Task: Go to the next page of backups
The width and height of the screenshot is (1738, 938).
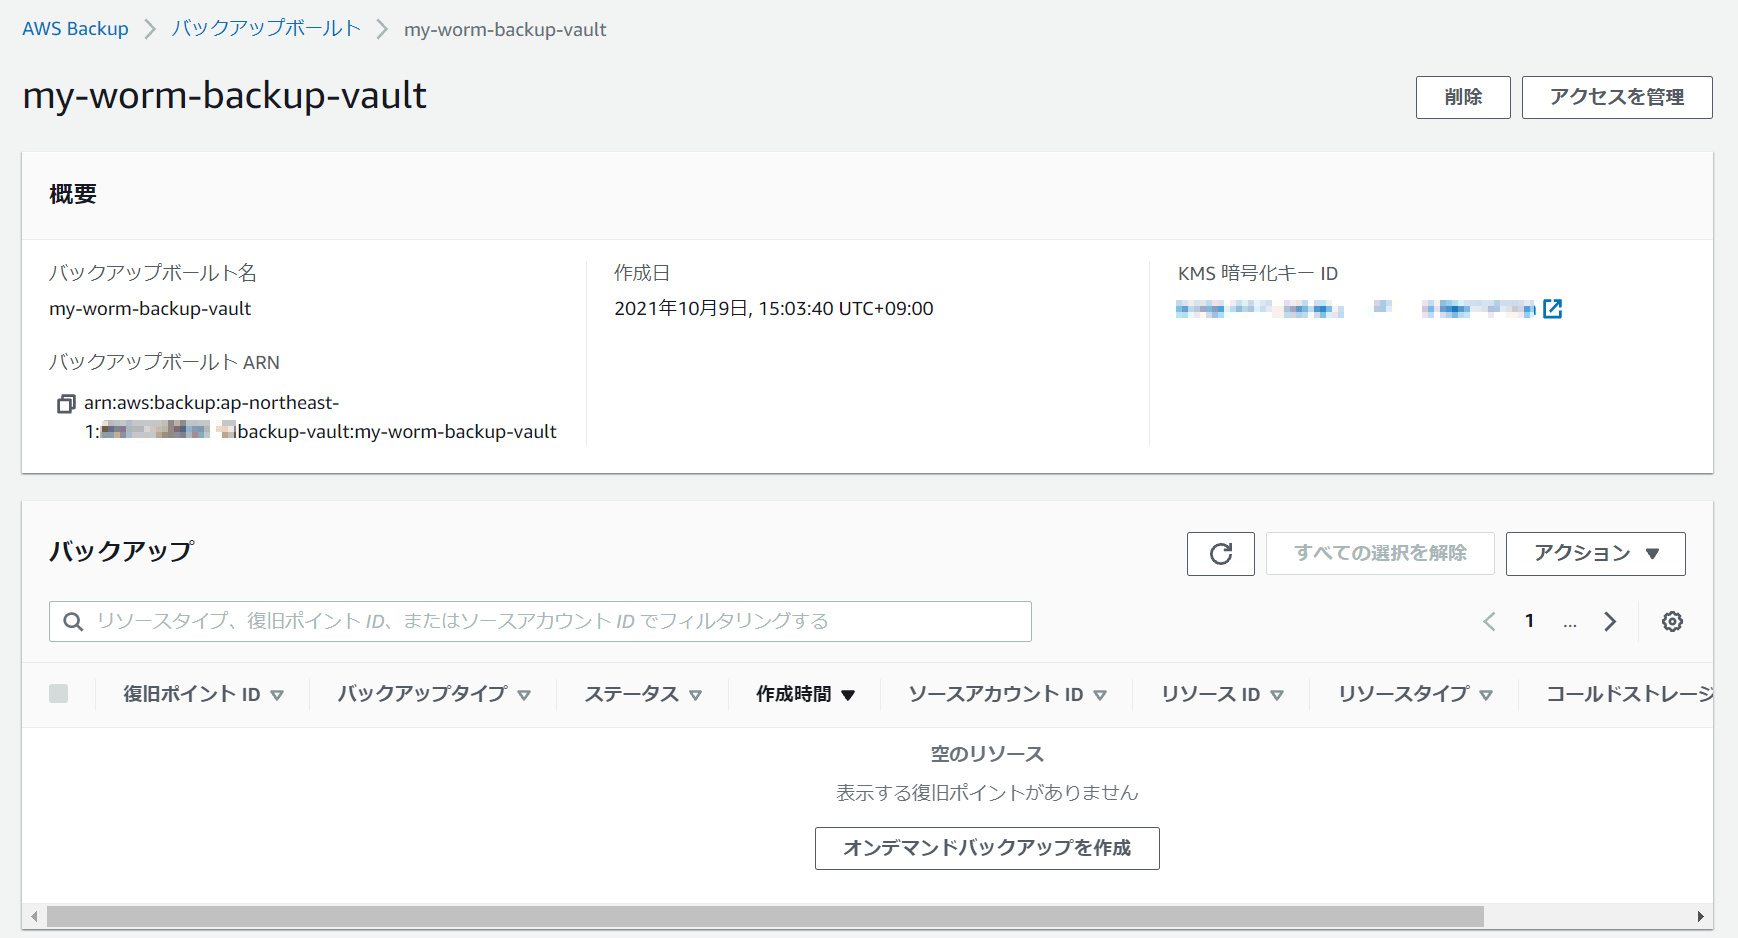Action: 1610,621
